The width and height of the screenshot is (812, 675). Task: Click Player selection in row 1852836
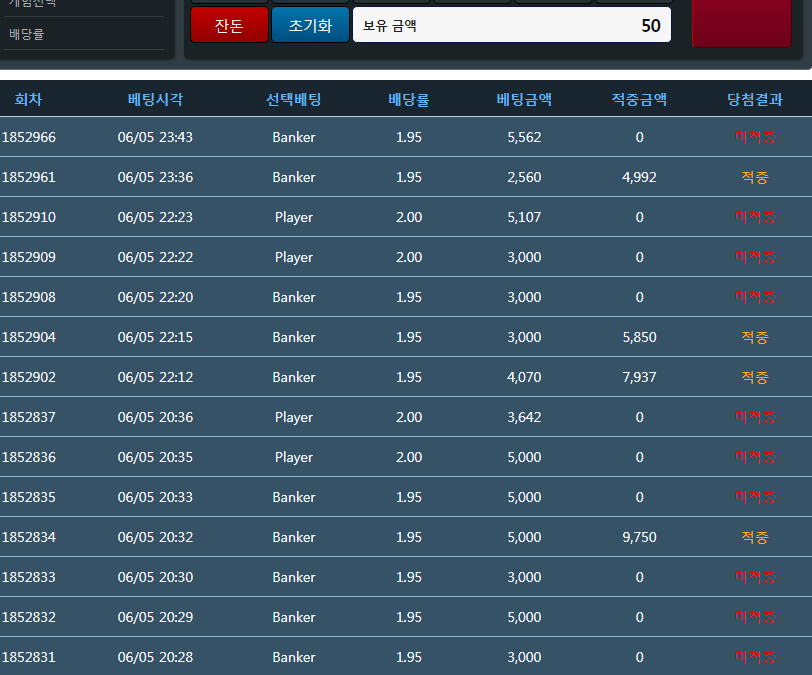[x=294, y=457]
